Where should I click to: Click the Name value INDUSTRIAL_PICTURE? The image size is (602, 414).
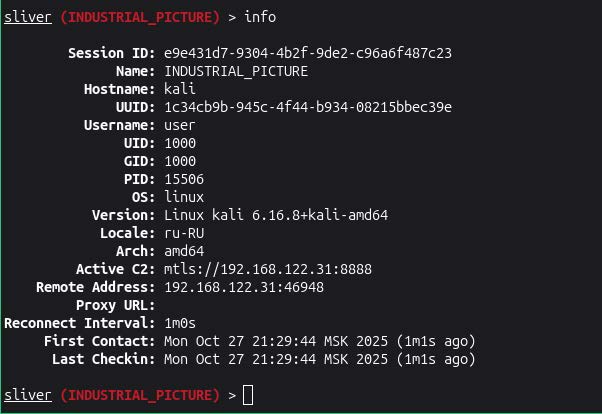(x=236, y=71)
